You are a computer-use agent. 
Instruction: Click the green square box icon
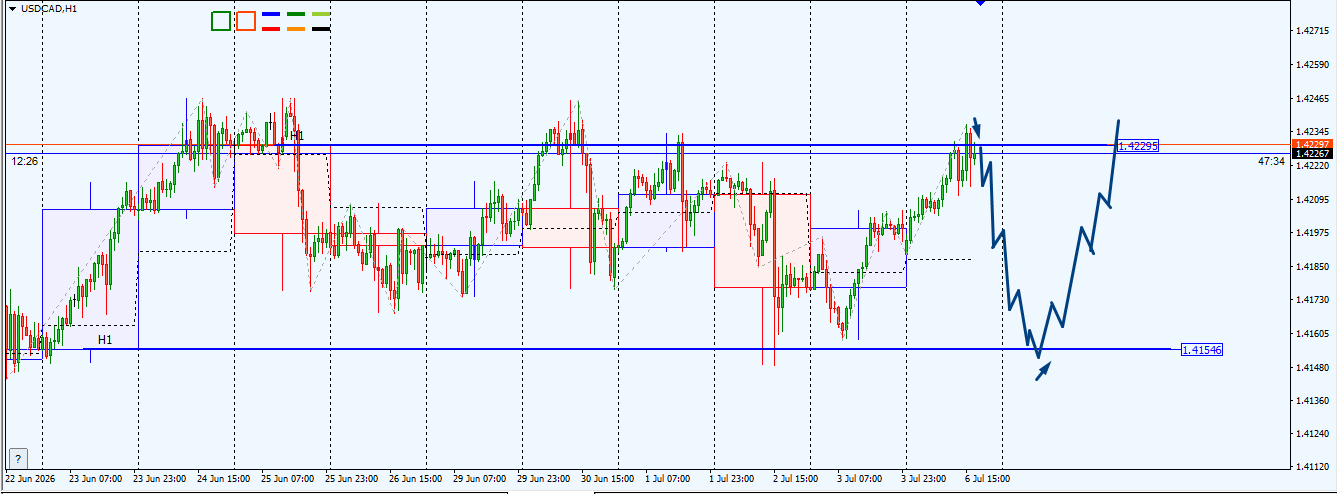[x=221, y=21]
